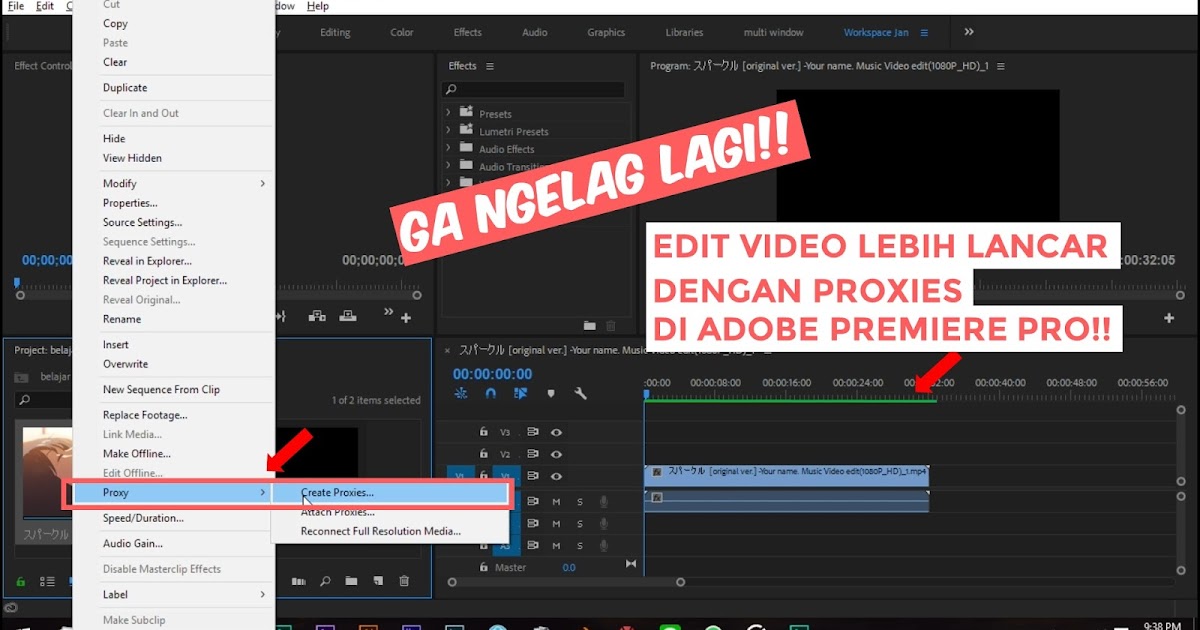This screenshot has height=630, width=1200.
Task: Open timeline display settings wrench icon
Action: pyautogui.click(x=580, y=394)
